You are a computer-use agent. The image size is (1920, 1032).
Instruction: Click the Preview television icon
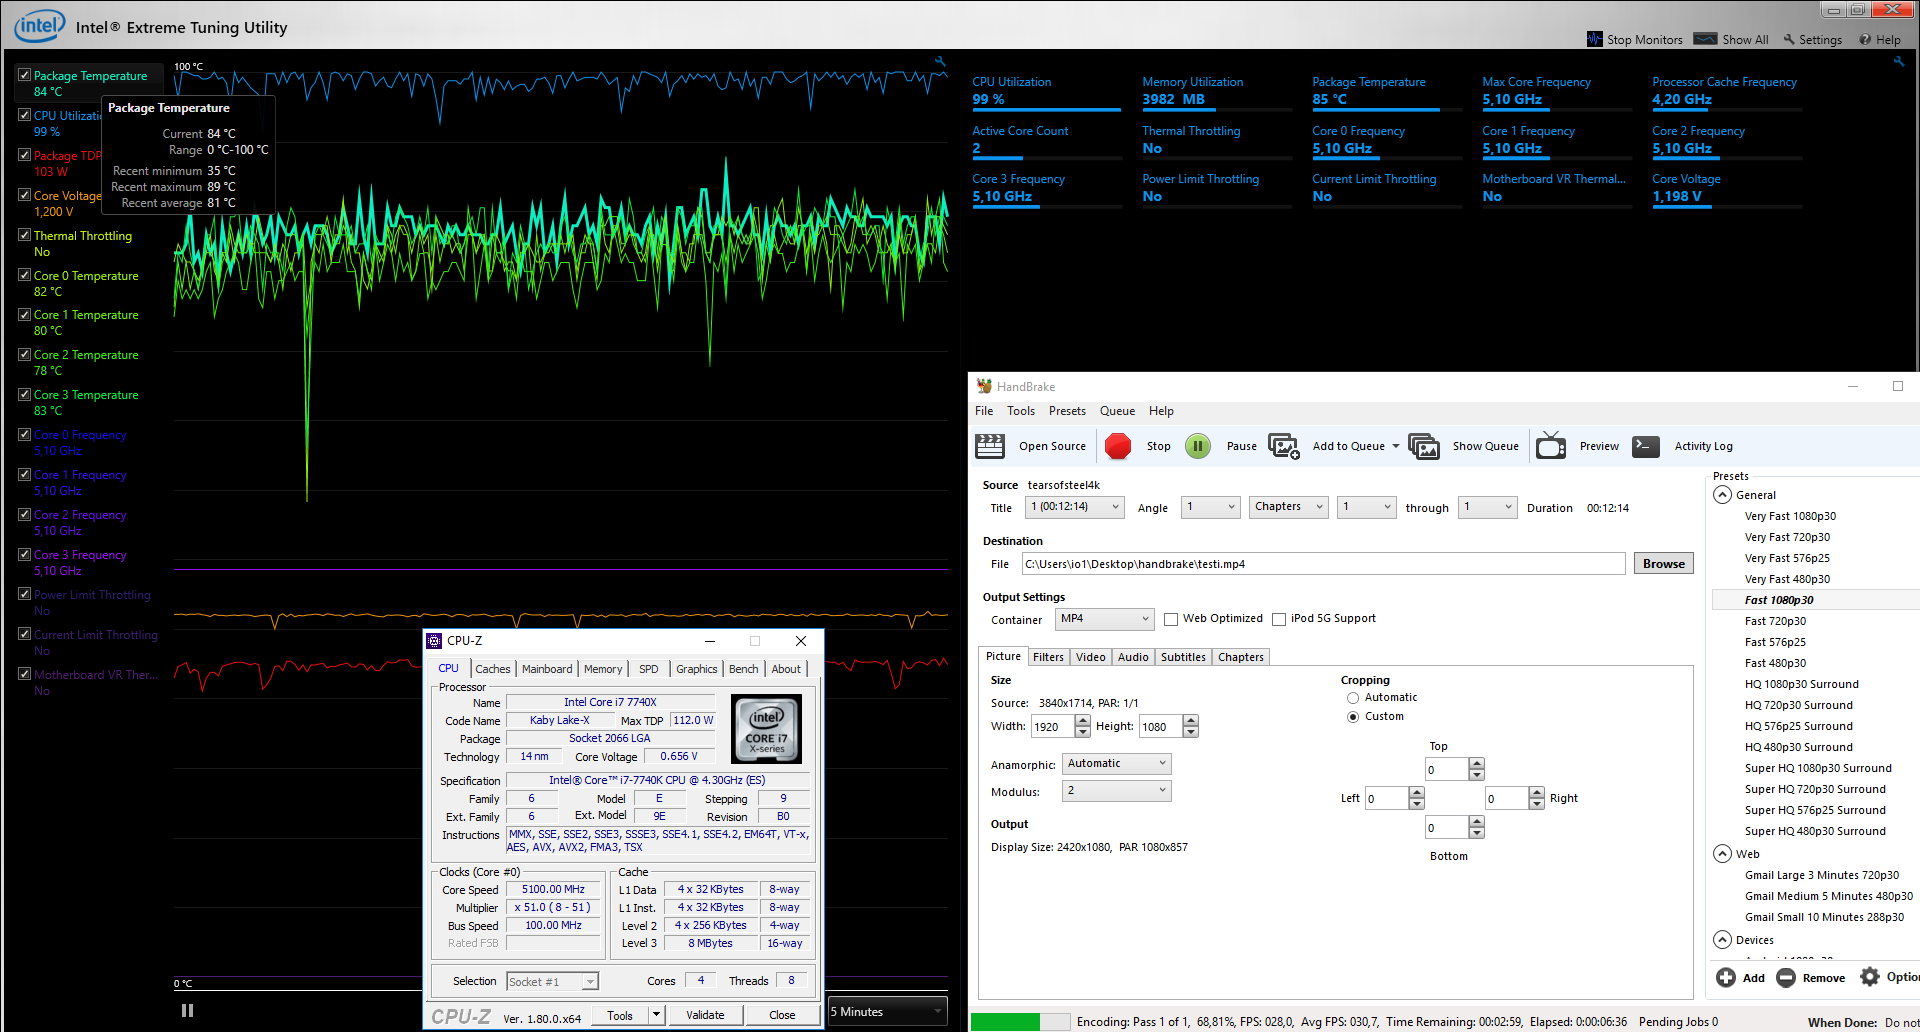tap(1551, 446)
